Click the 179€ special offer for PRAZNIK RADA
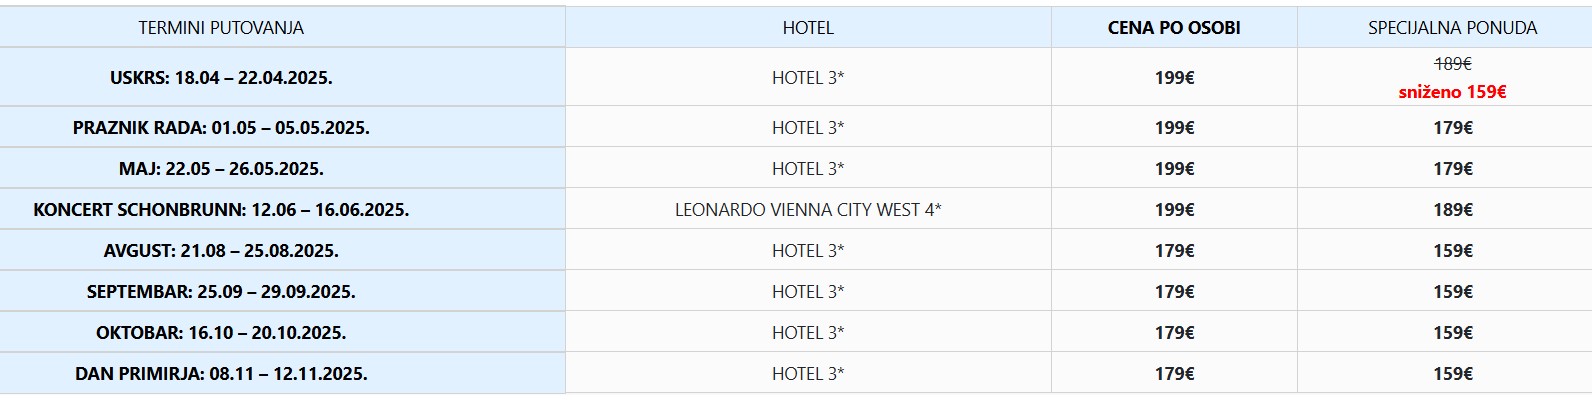This screenshot has height=401, width=1592. click(x=1452, y=127)
